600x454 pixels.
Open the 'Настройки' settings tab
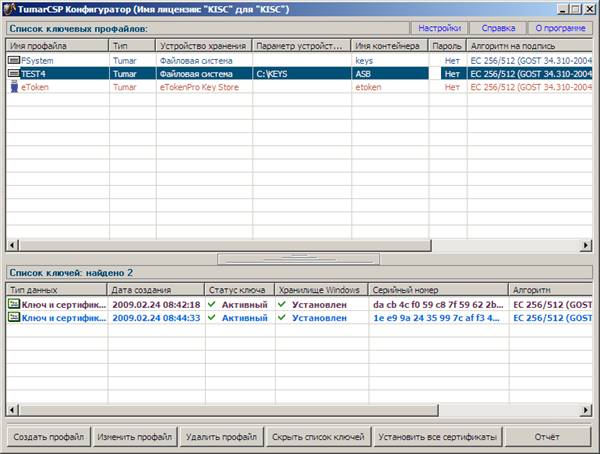(439, 29)
